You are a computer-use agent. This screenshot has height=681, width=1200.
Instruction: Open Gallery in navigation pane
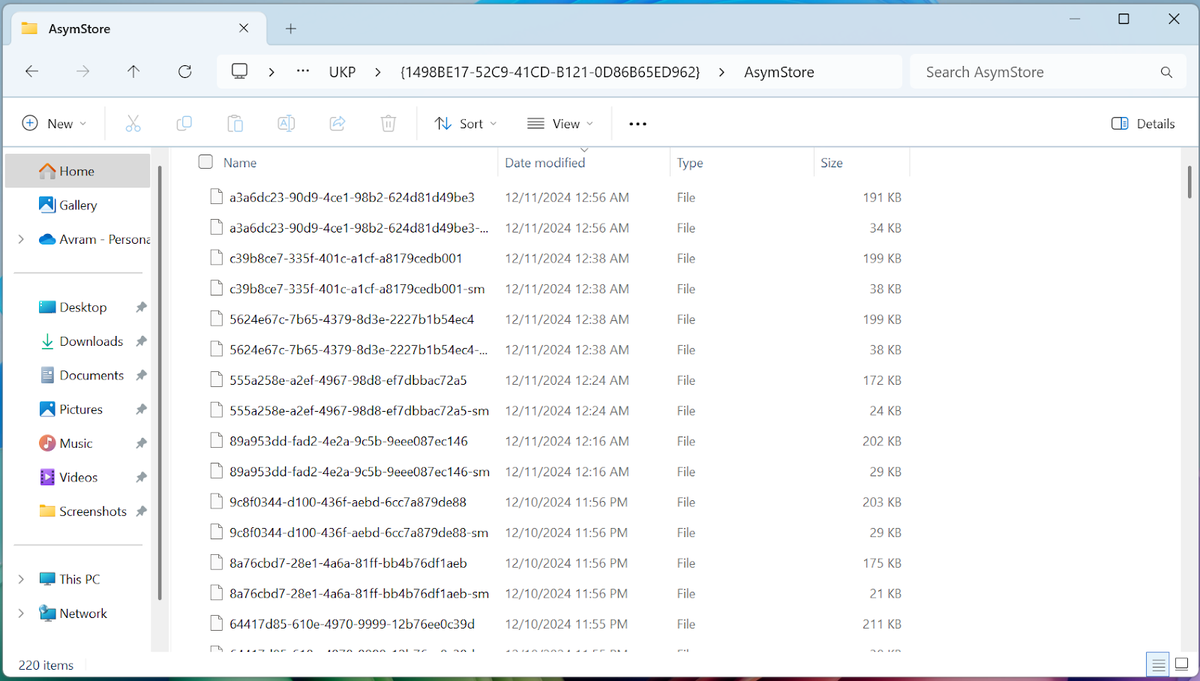78,205
